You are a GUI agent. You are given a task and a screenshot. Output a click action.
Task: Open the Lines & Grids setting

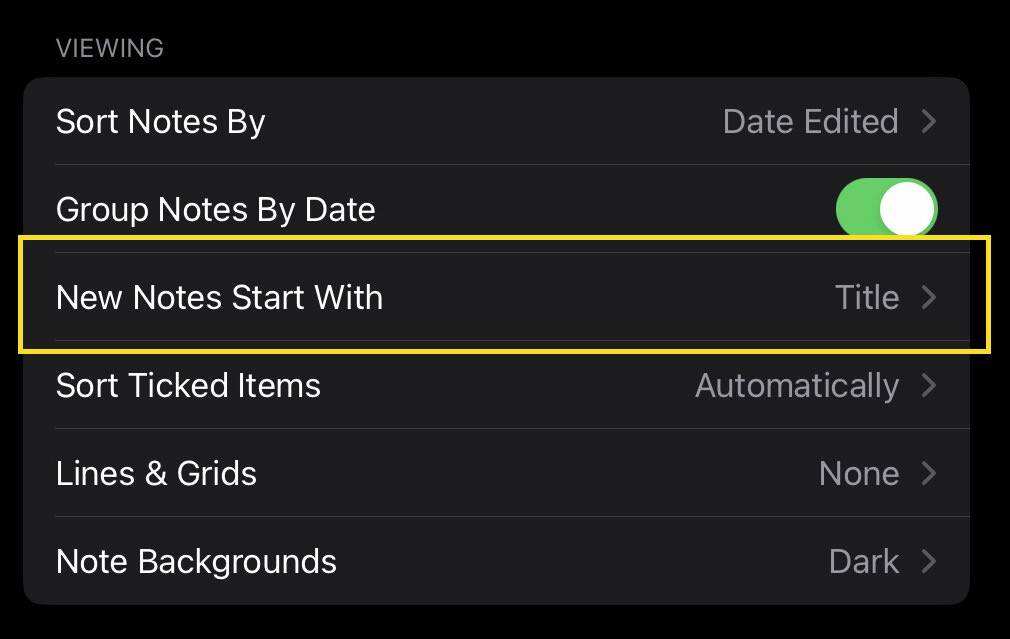156,473
